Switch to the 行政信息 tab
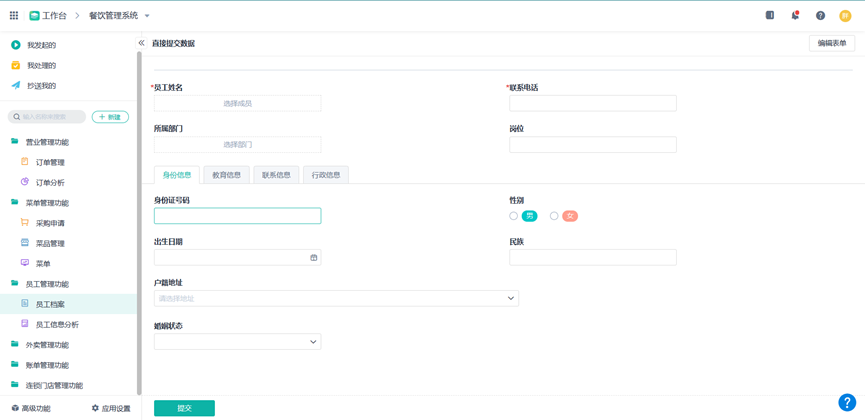 click(326, 175)
